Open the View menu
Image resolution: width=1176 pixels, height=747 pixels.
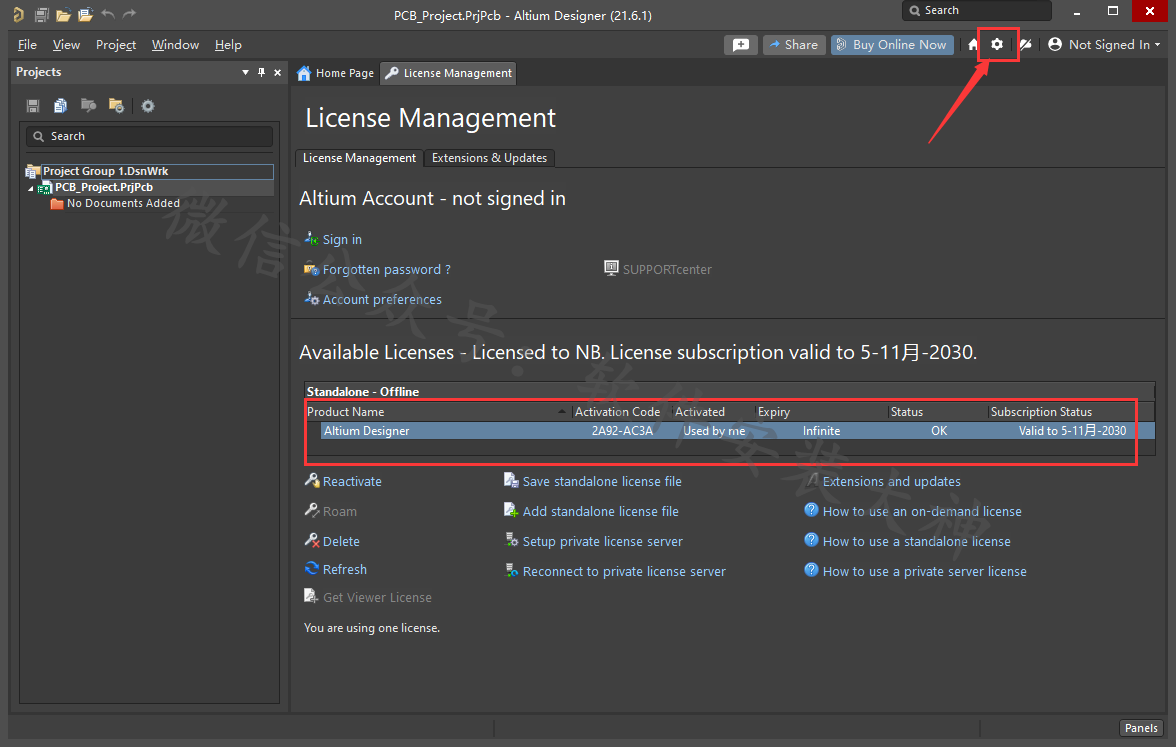click(x=66, y=45)
